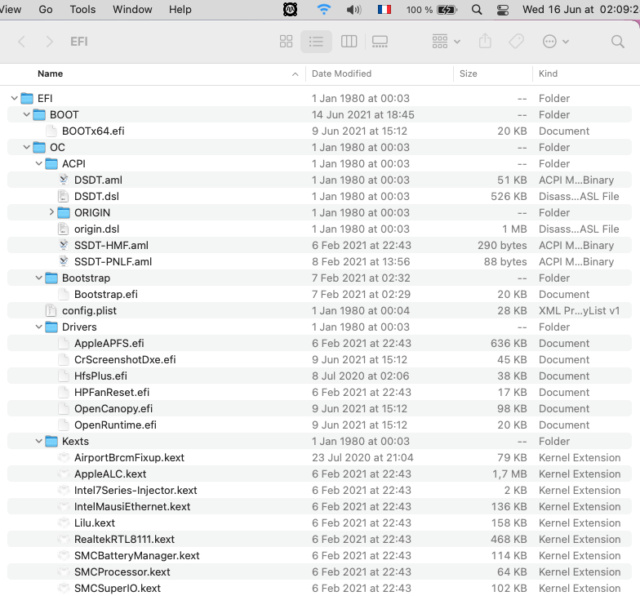Open the French input source flag menu

tap(384, 9)
